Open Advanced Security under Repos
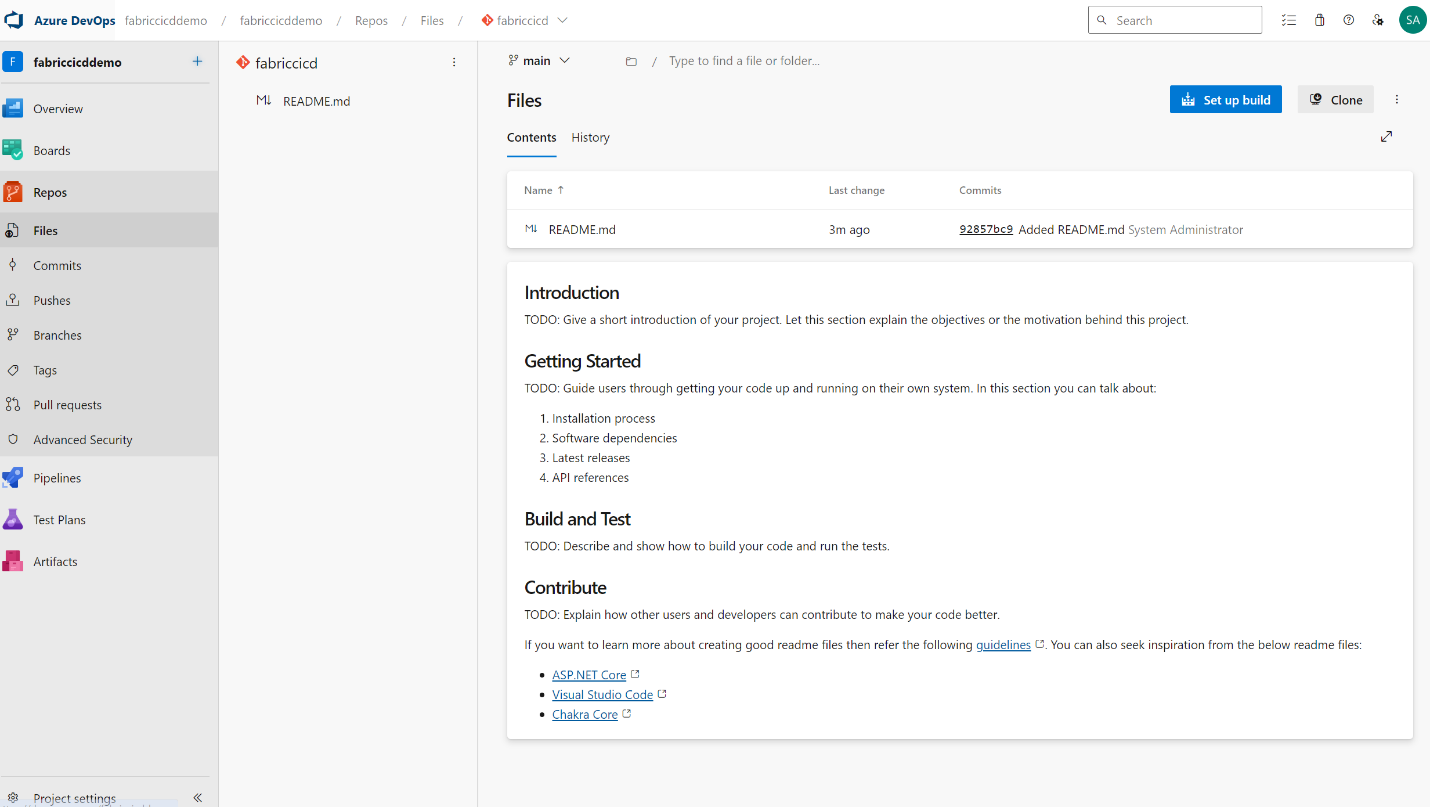 (x=109, y=440)
